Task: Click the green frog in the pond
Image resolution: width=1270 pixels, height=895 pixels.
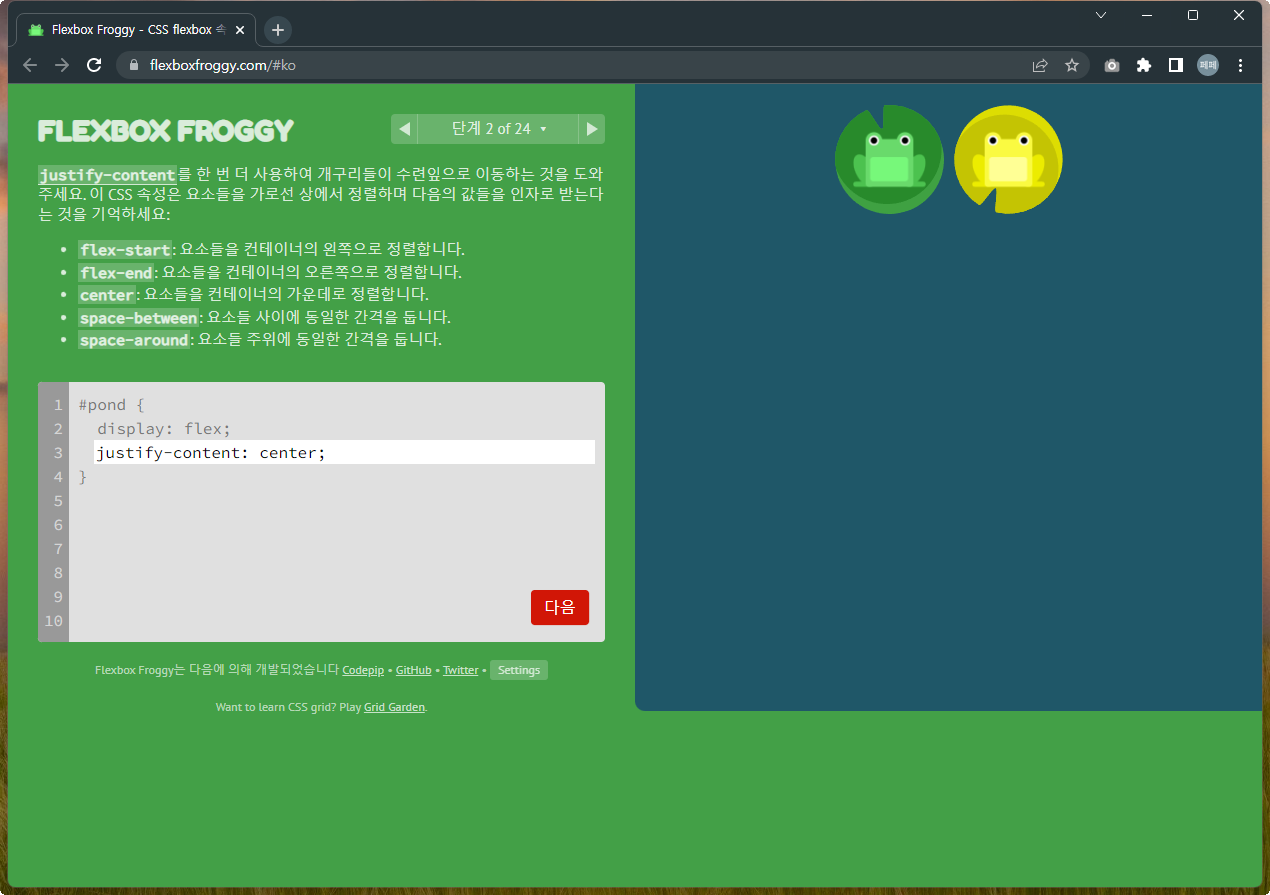Action: tap(889, 159)
